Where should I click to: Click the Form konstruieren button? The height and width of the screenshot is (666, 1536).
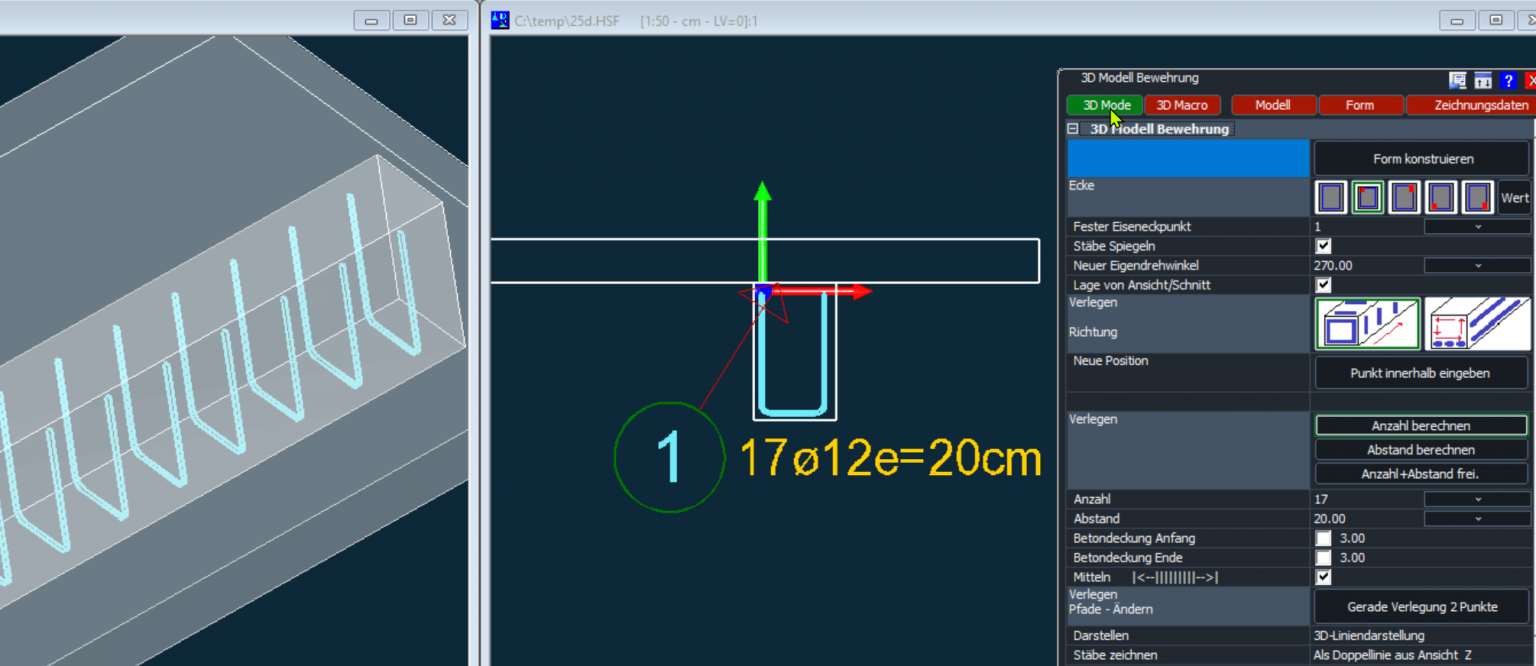tap(1422, 159)
